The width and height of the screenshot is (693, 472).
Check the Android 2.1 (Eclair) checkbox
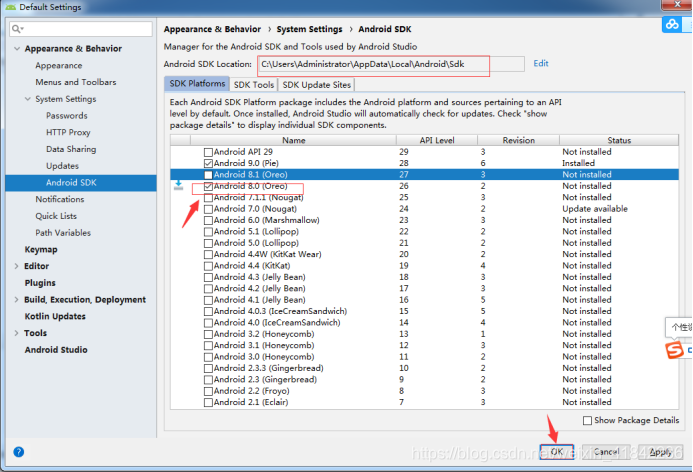point(208,403)
